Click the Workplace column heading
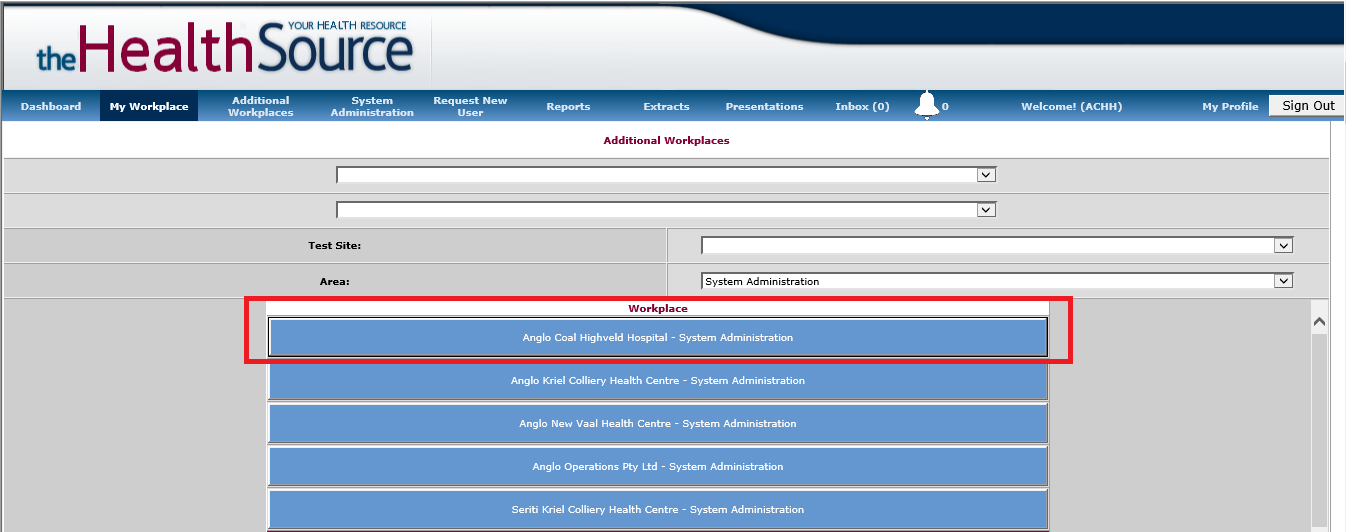 658,309
